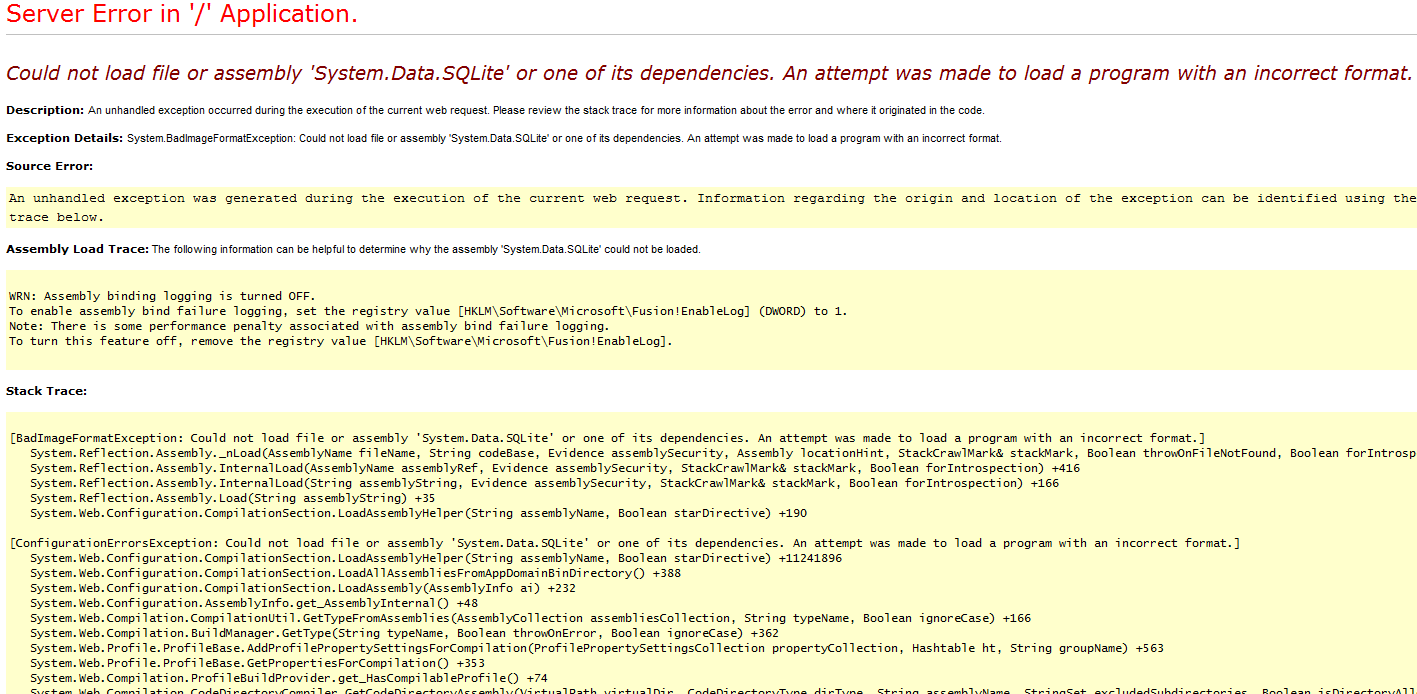Select the 'WRN: Assembly binding logging' line
The image size is (1417, 694).
click(160, 296)
